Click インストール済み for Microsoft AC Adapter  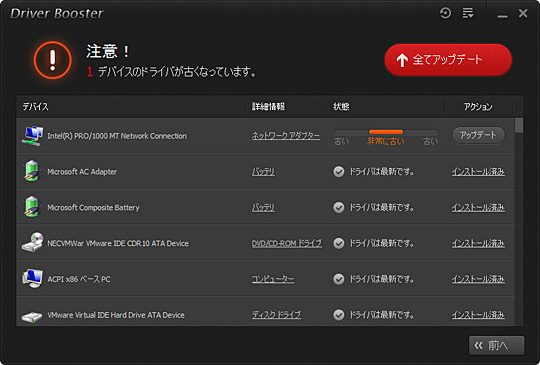tap(478, 171)
